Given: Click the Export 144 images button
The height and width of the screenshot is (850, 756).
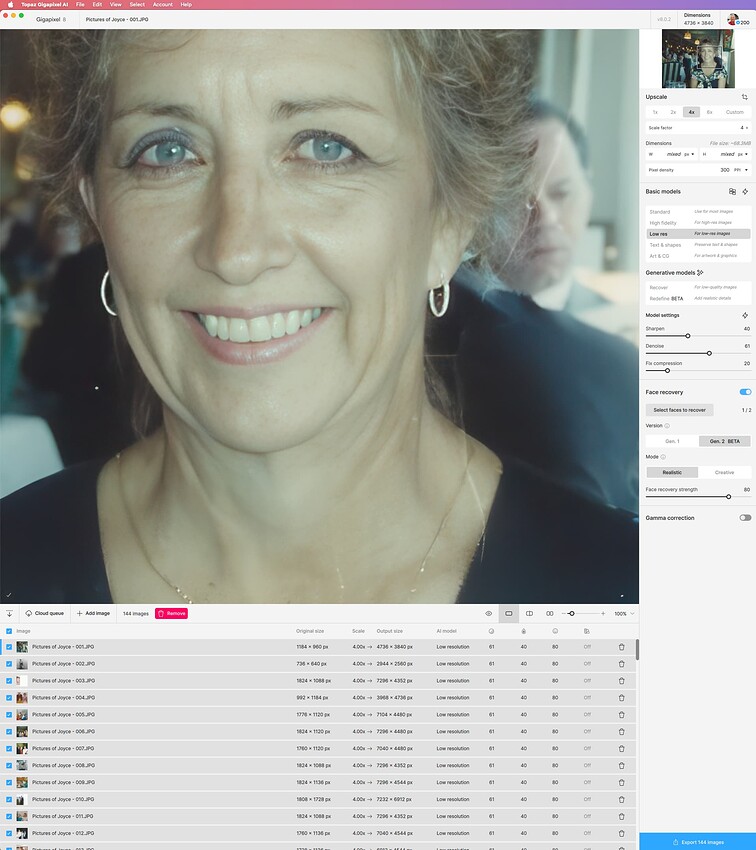Looking at the screenshot, I should point(697,842).
